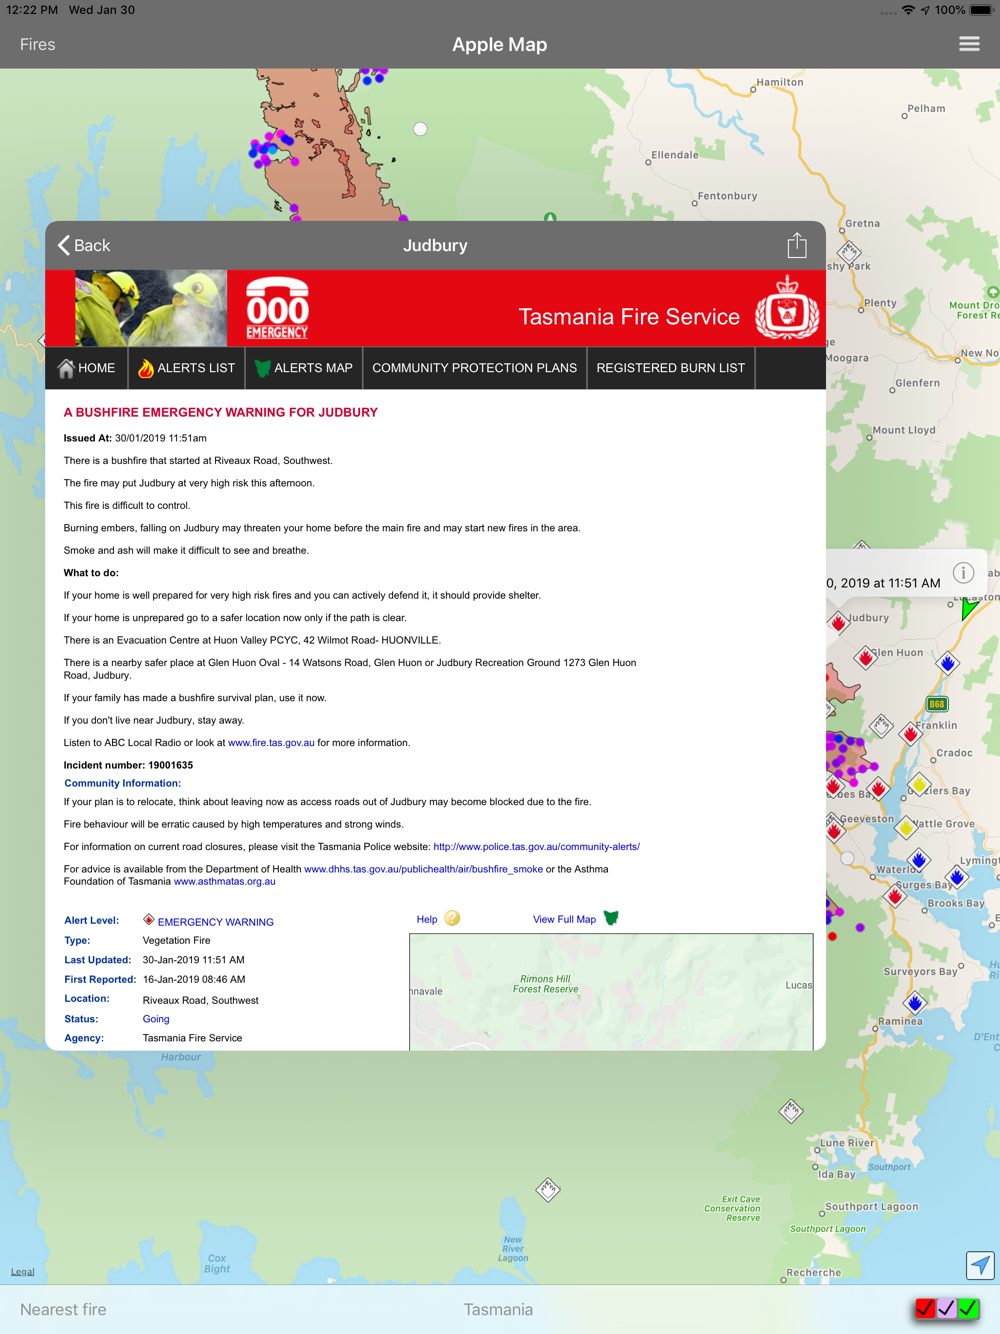Viewport: 1000px width, 1334px height.
Task: Tap the Wi-Fi icon in status bar
Action: [x=908, y=10]
